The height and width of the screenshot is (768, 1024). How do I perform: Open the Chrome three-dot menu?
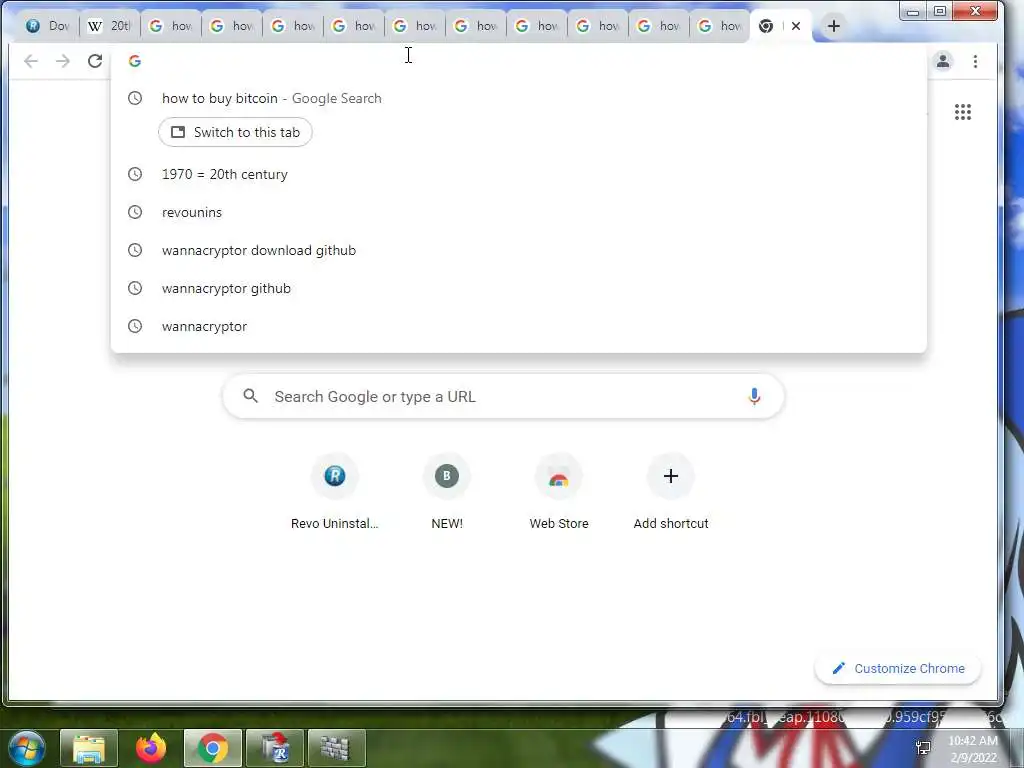[976, 61]
